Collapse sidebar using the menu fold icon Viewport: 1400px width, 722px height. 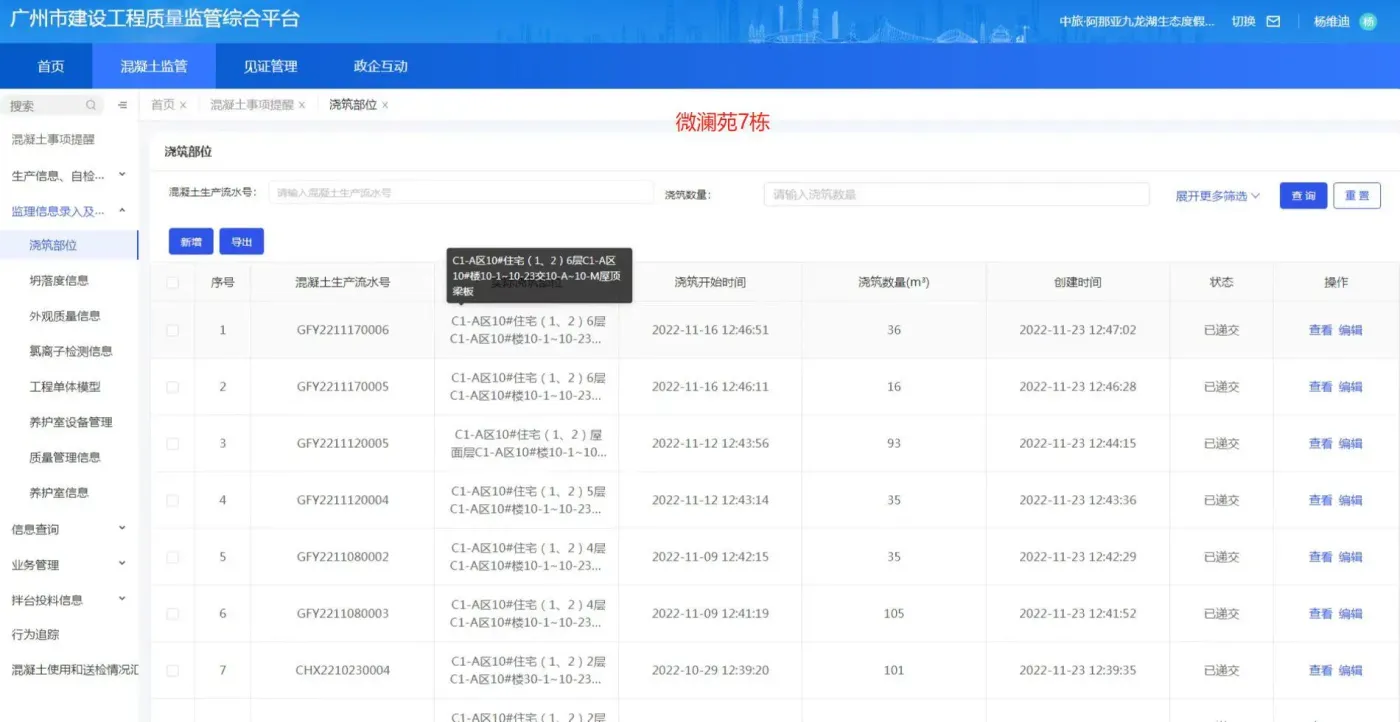pos(122,105)
